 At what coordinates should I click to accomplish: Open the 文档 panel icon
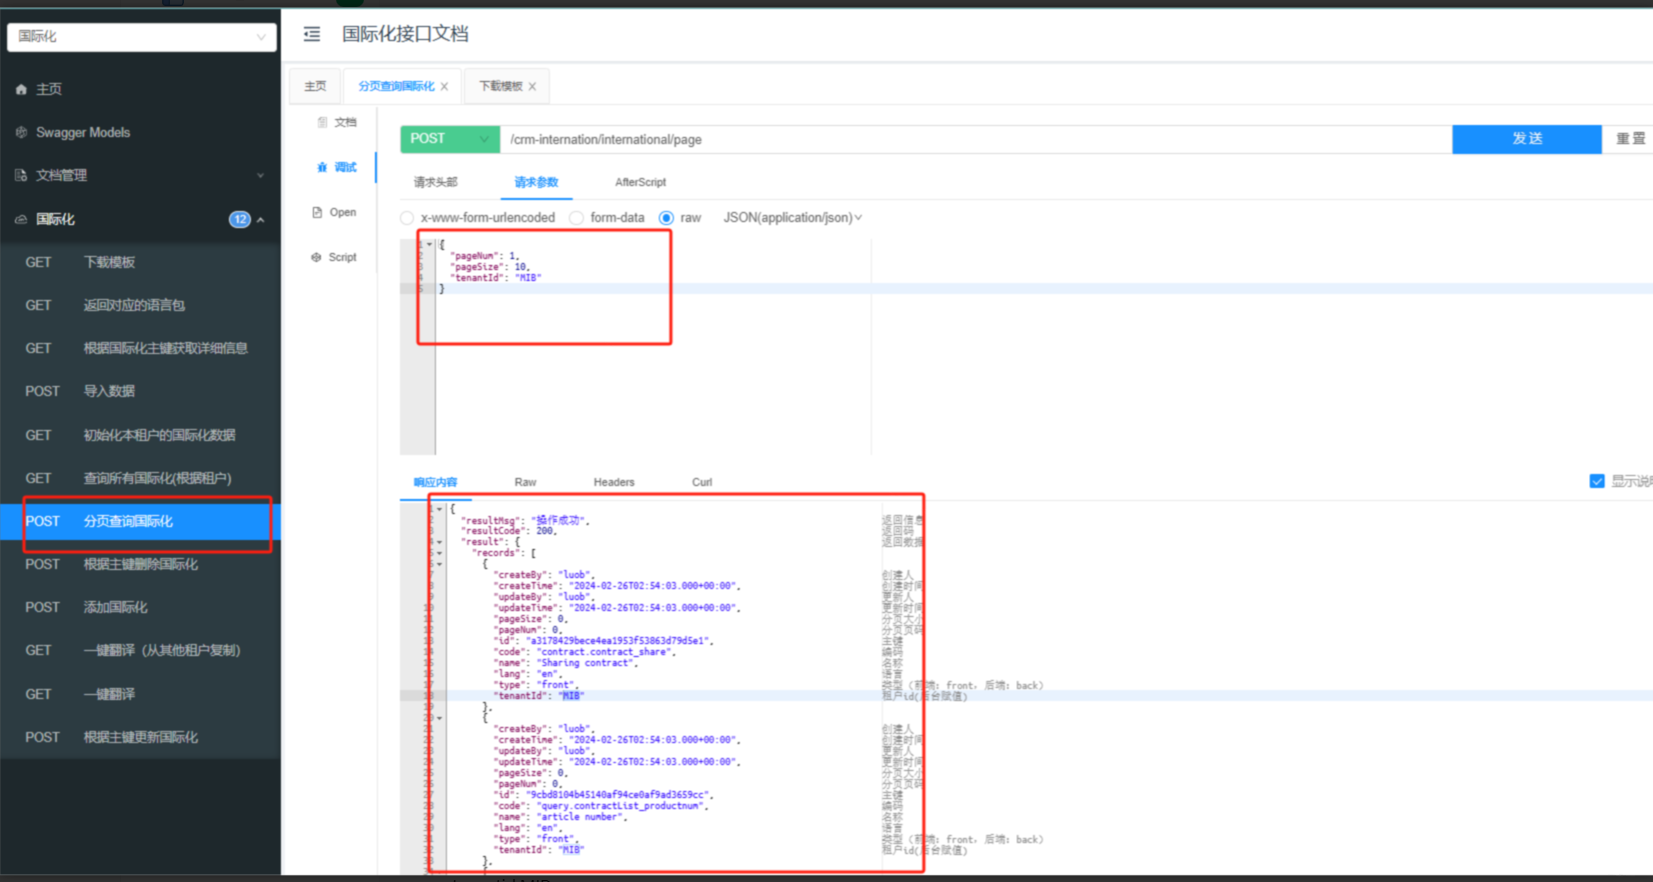coord(322,122)
